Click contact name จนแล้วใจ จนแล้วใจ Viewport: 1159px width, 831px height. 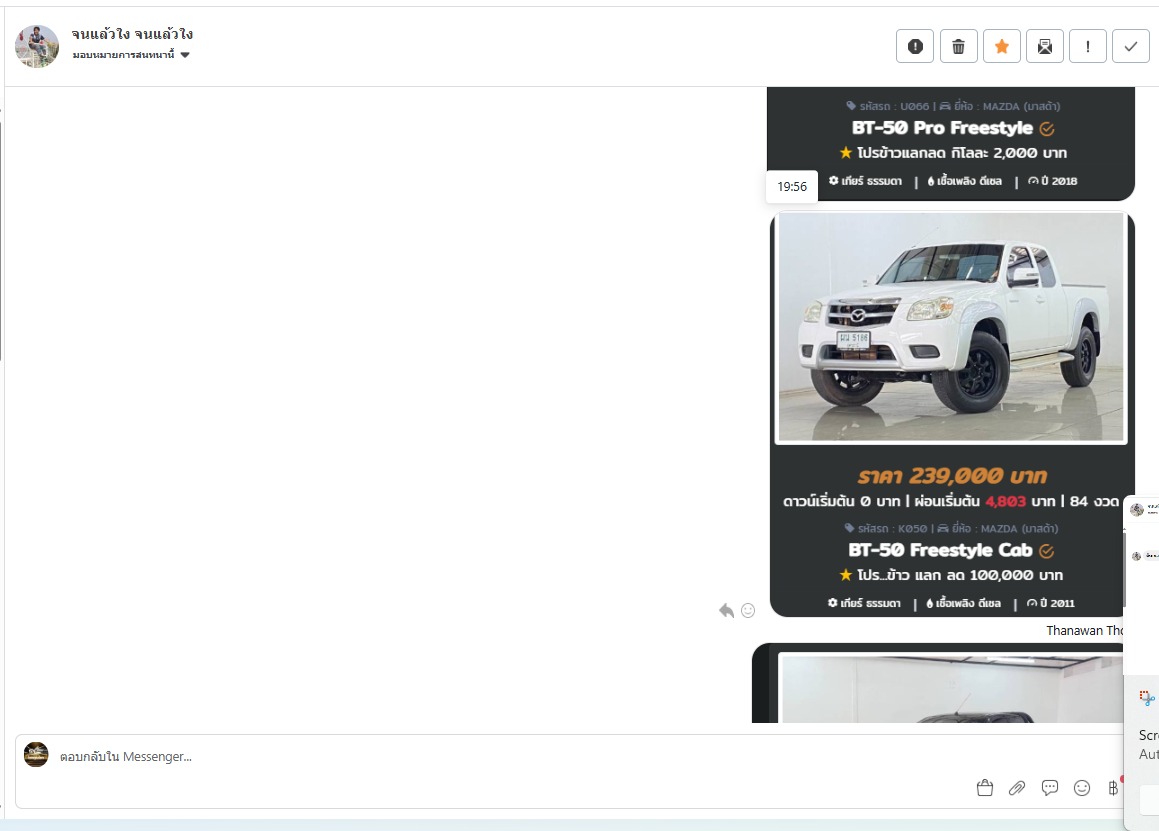[x=132, y=34]
